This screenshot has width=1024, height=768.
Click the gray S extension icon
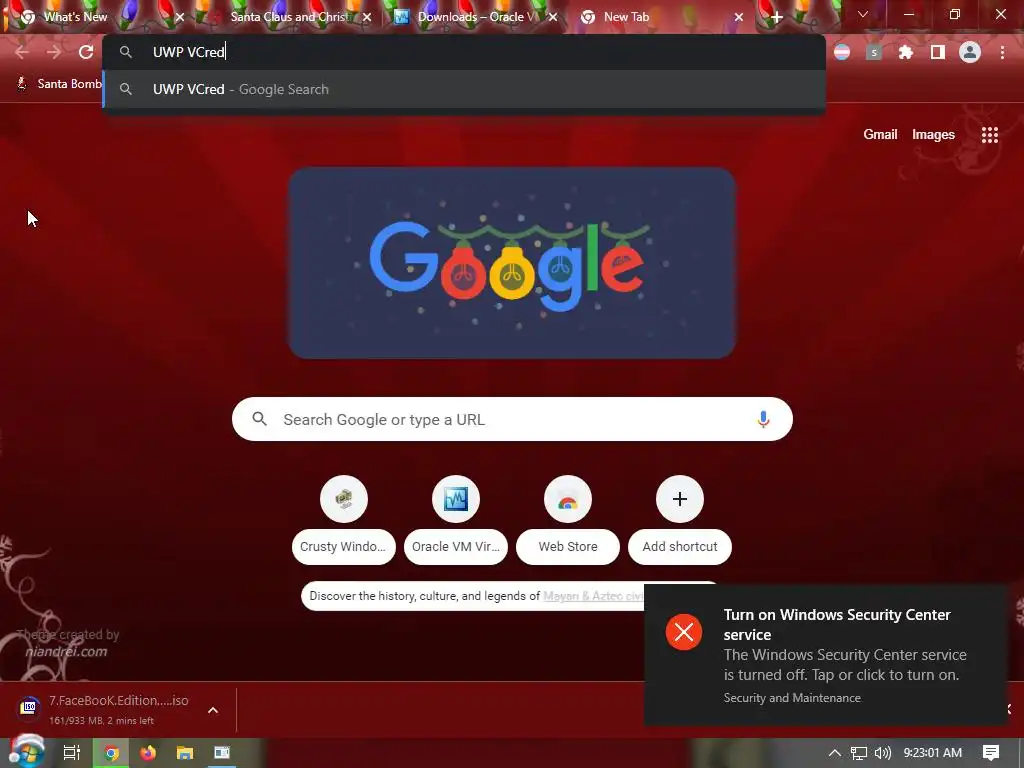pyautogui.click(x=874, y=52)
